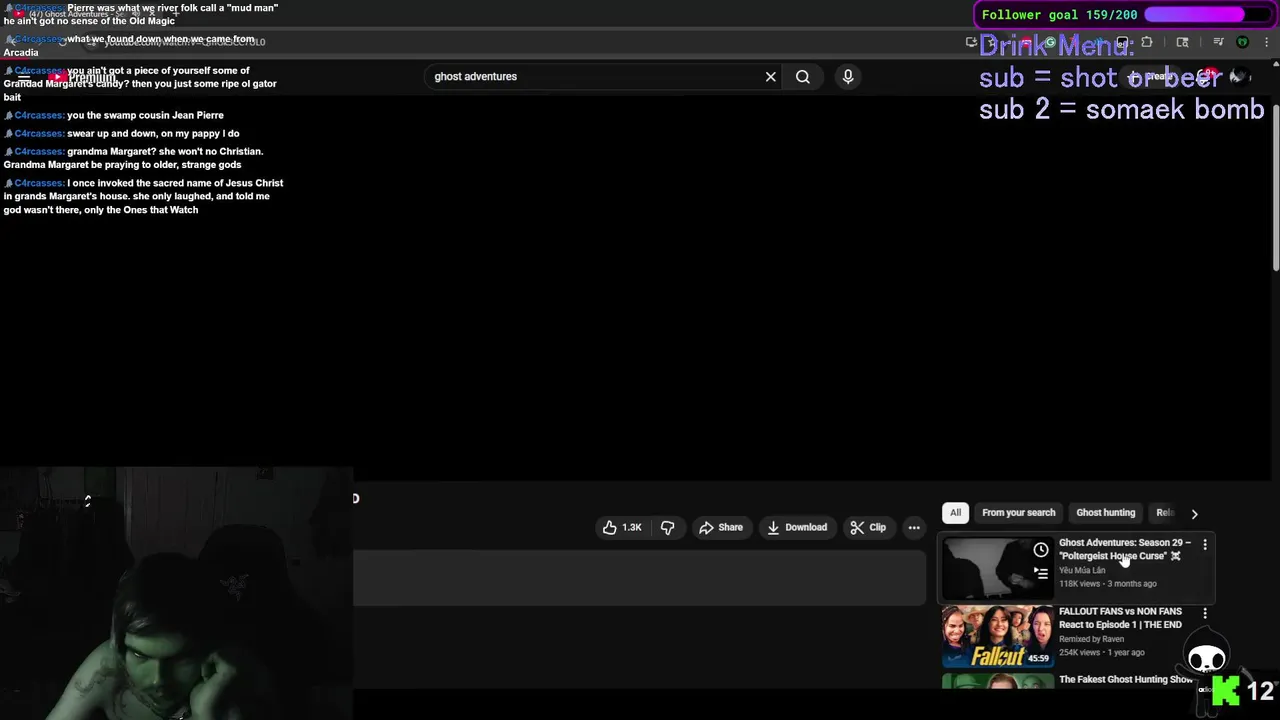The image size is (1280, 720).
Task: Click C4rcasses username on Jean Pierre message
Action: tap(39, 115)
